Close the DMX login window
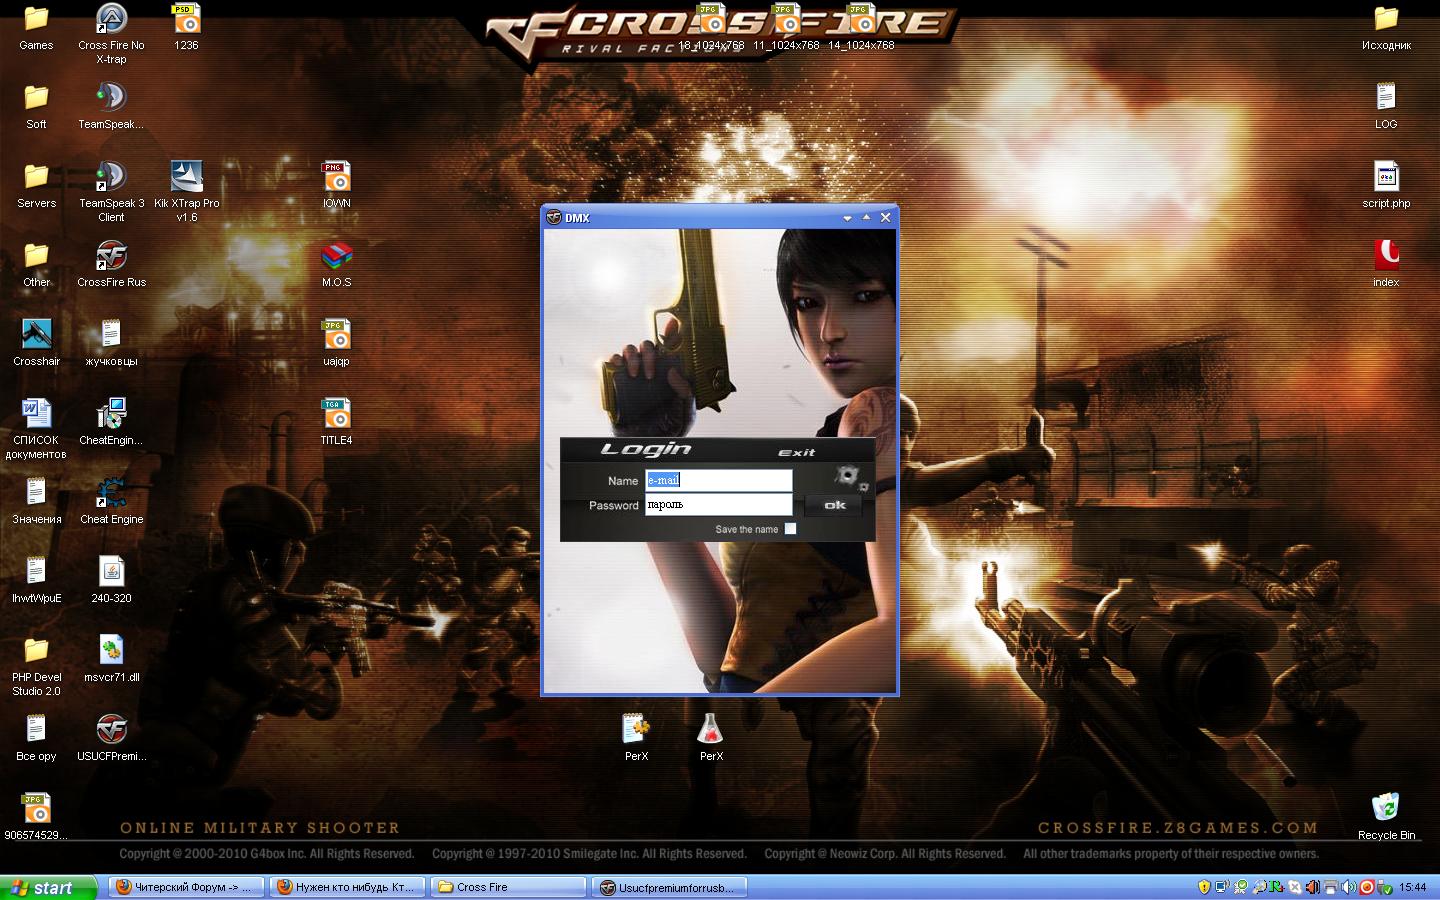Viewport: 1440px width, 900px height. tap(885, 218)
